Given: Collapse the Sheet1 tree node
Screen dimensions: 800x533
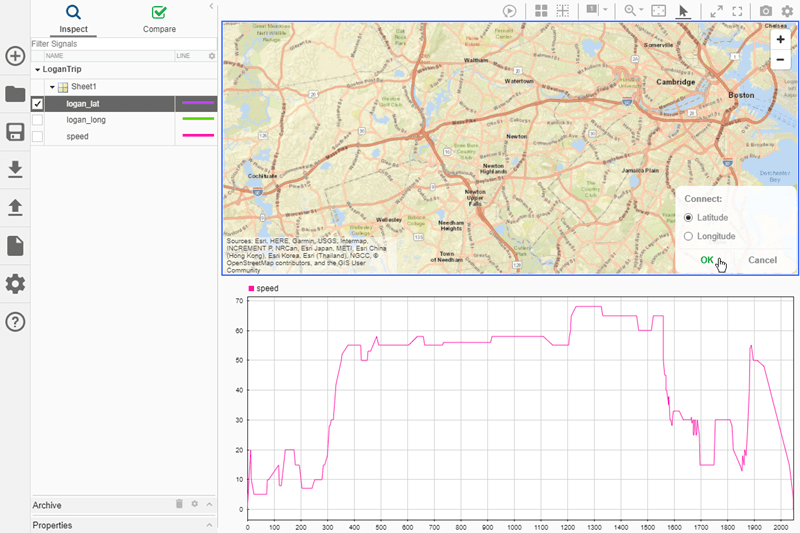Looking at the screenshot, I should (52, 87).
